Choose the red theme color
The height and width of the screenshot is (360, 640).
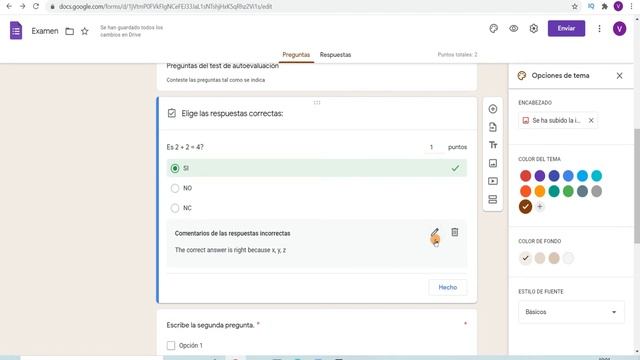[525, 176]
